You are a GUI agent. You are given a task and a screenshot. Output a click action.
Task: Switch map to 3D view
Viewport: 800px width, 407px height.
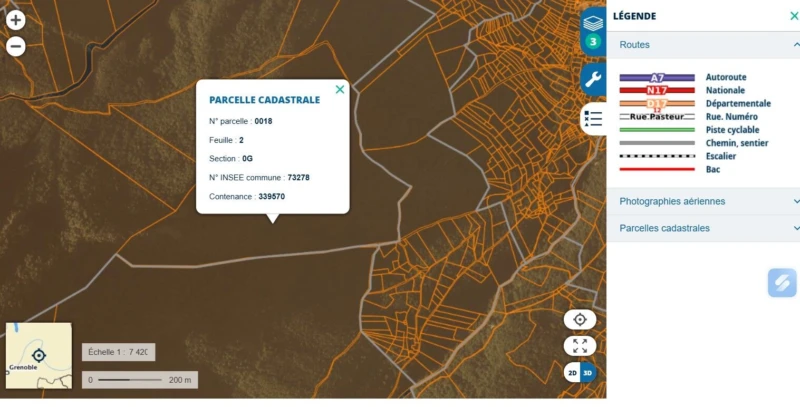pyautogui.click(x=588, y=373)
